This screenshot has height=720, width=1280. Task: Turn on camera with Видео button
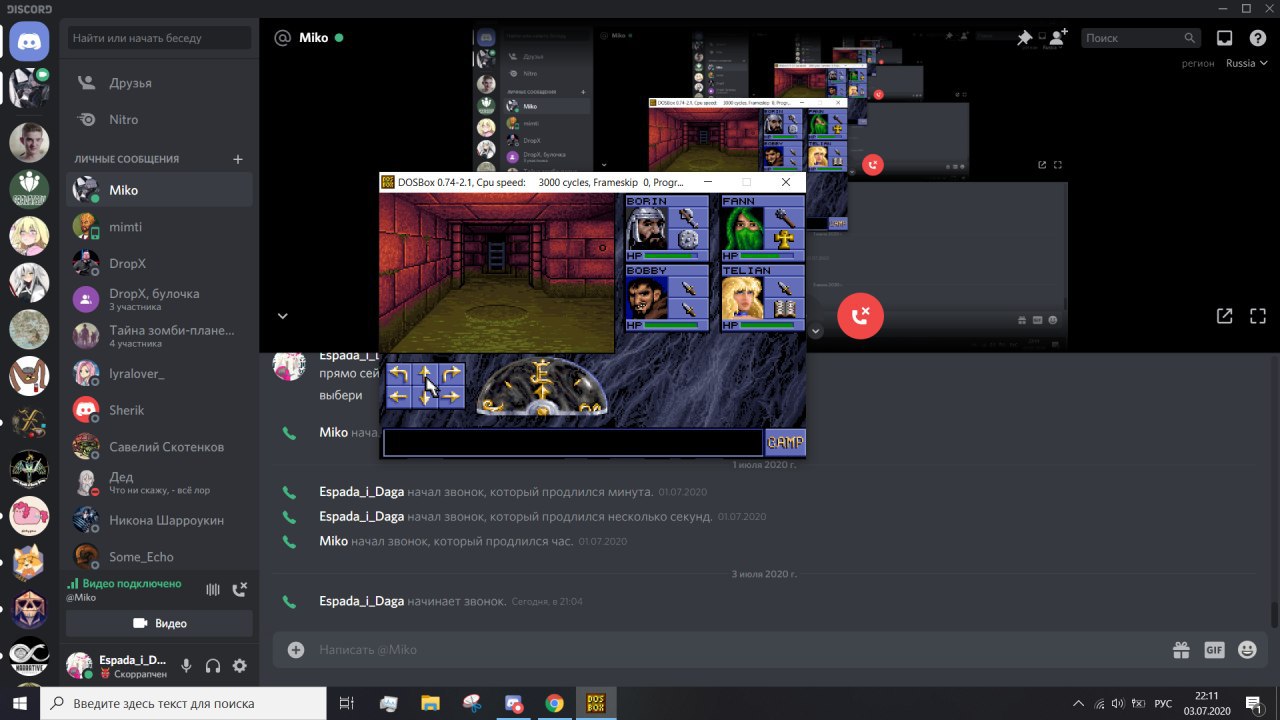point(159,623)
